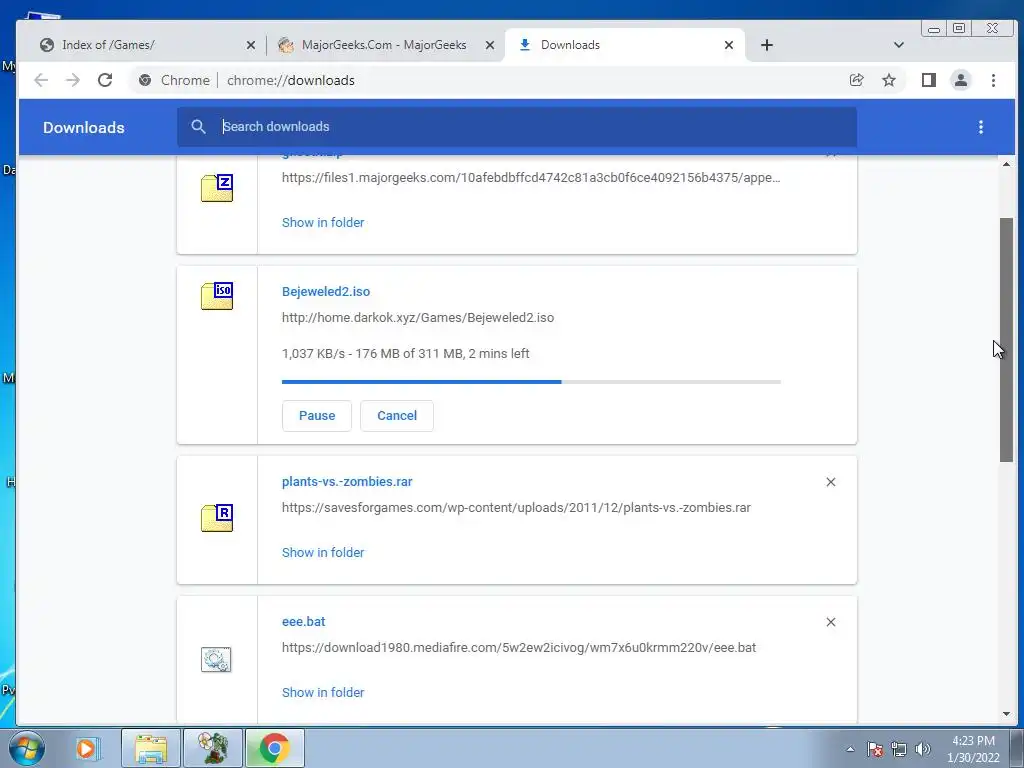Click the savesforgames.com source URL

[517, 508]
